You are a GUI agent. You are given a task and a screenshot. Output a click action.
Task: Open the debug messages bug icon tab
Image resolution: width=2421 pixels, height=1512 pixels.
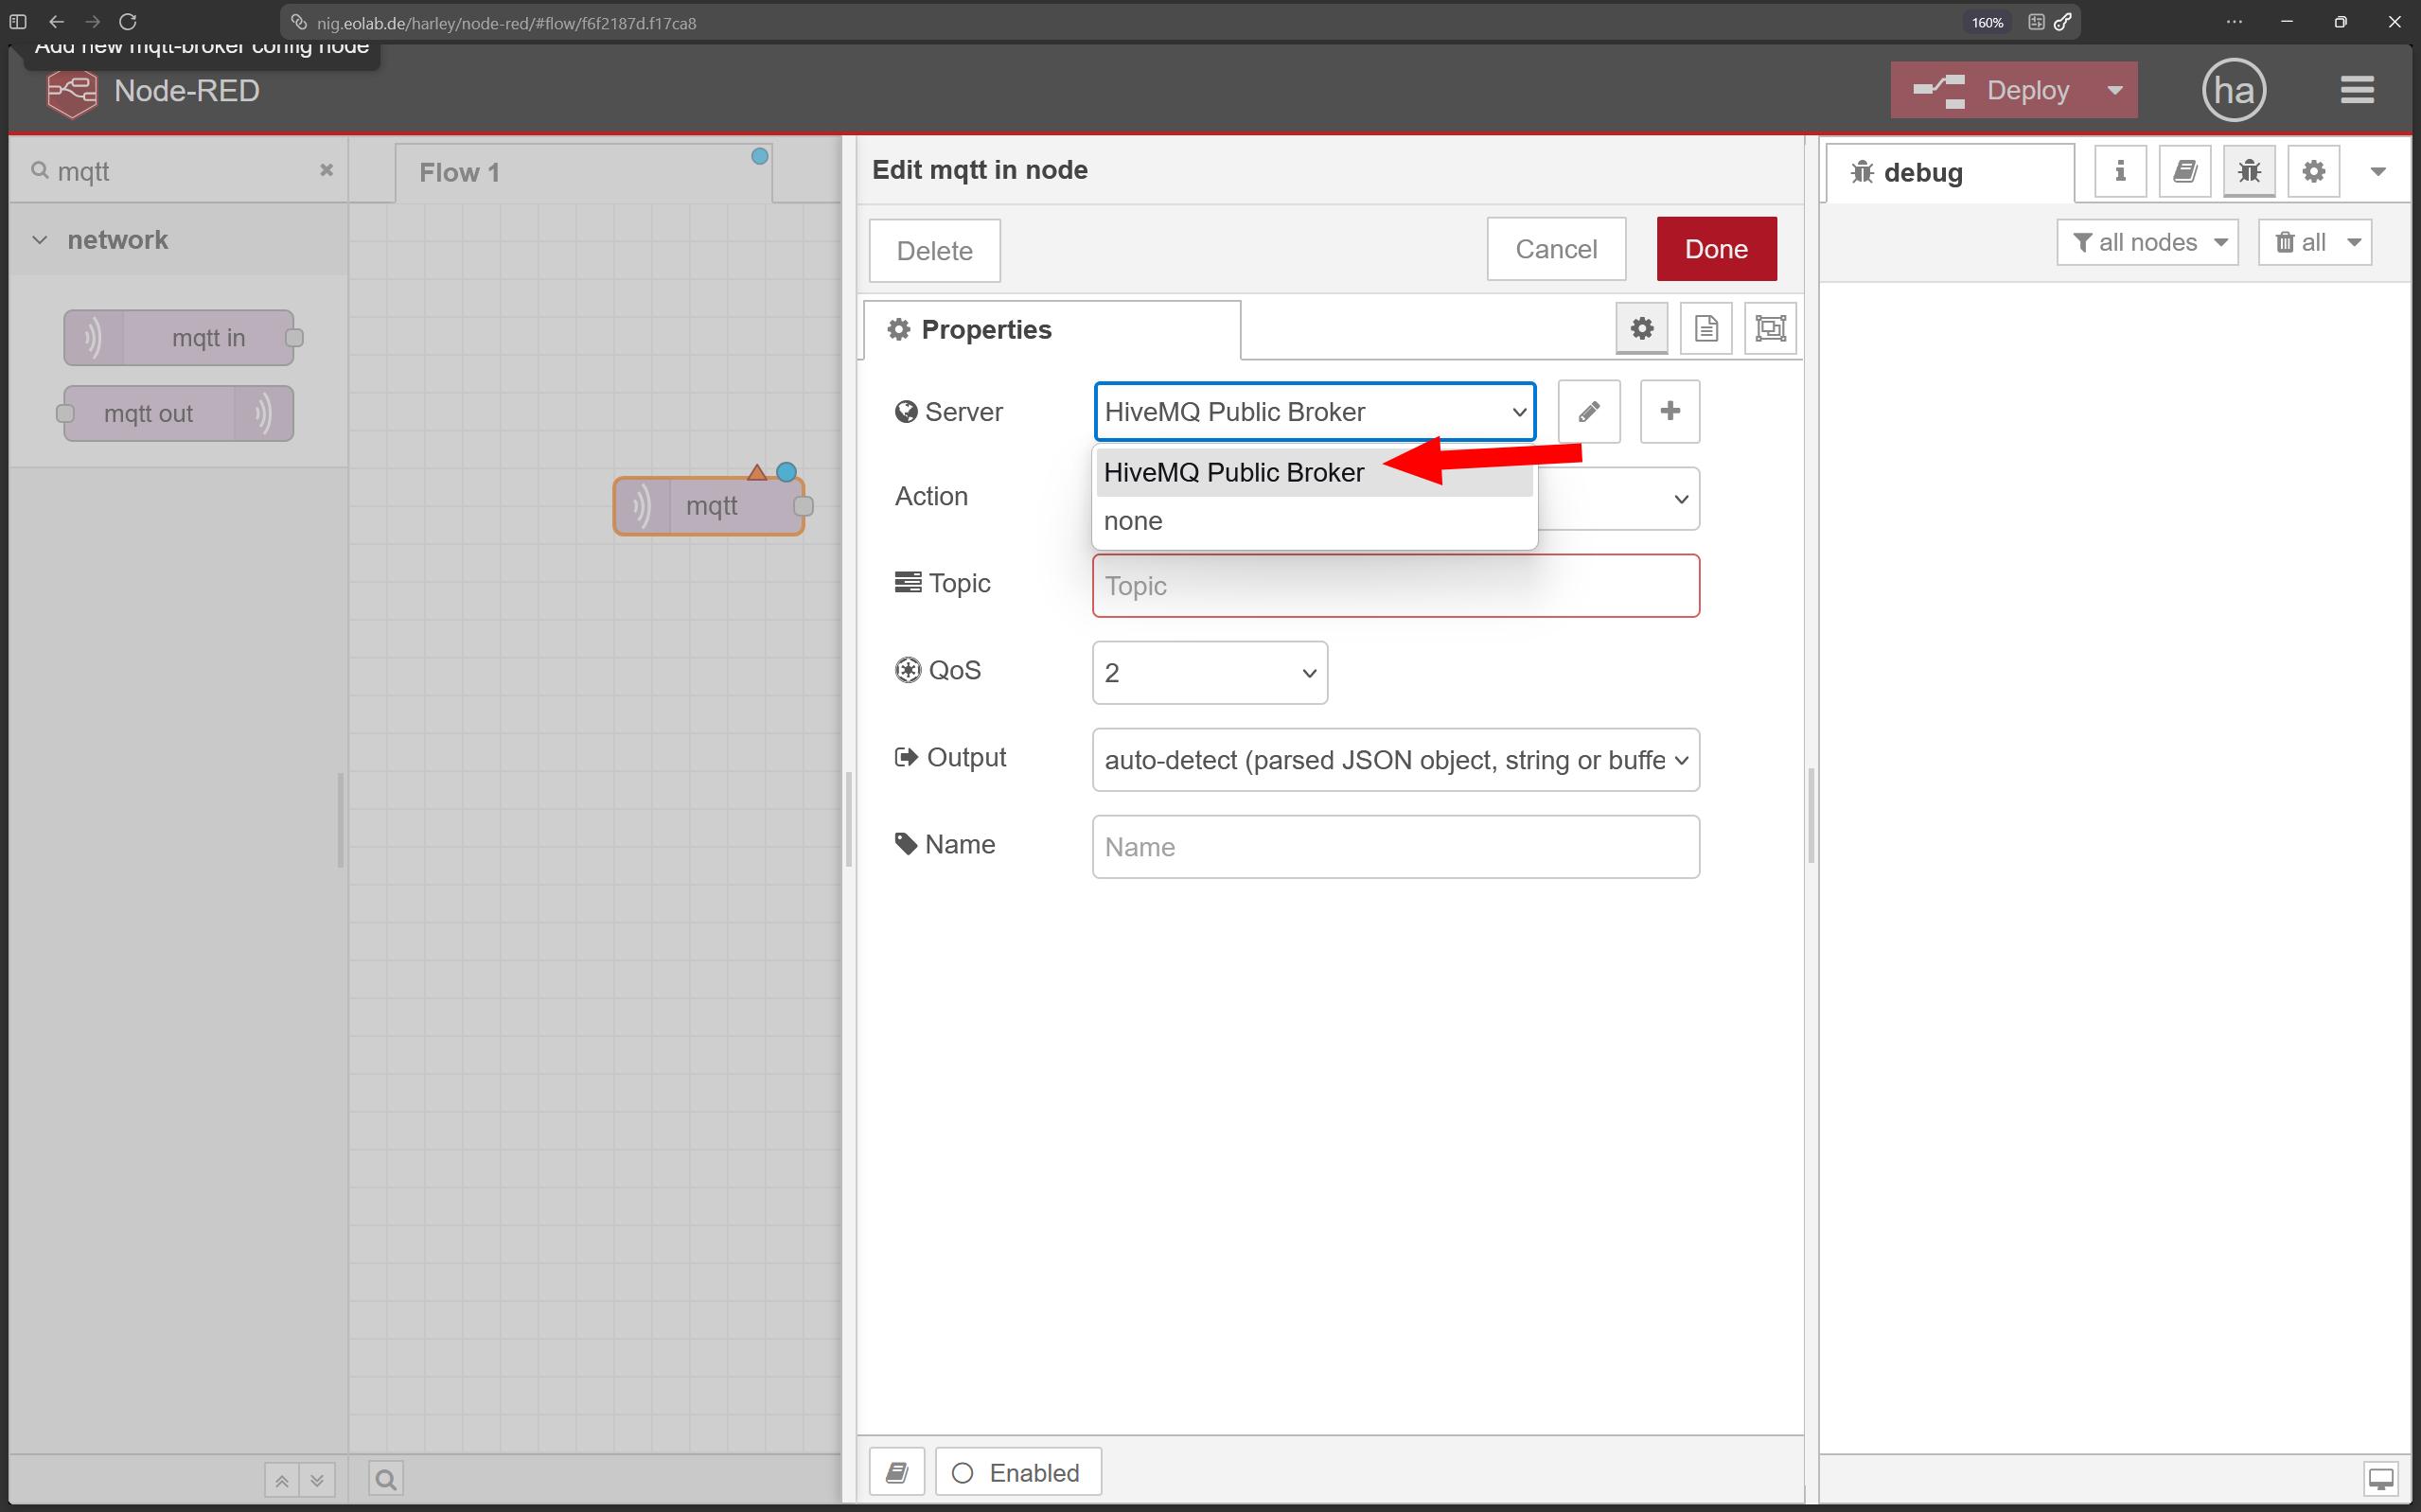pos(2249,171)
